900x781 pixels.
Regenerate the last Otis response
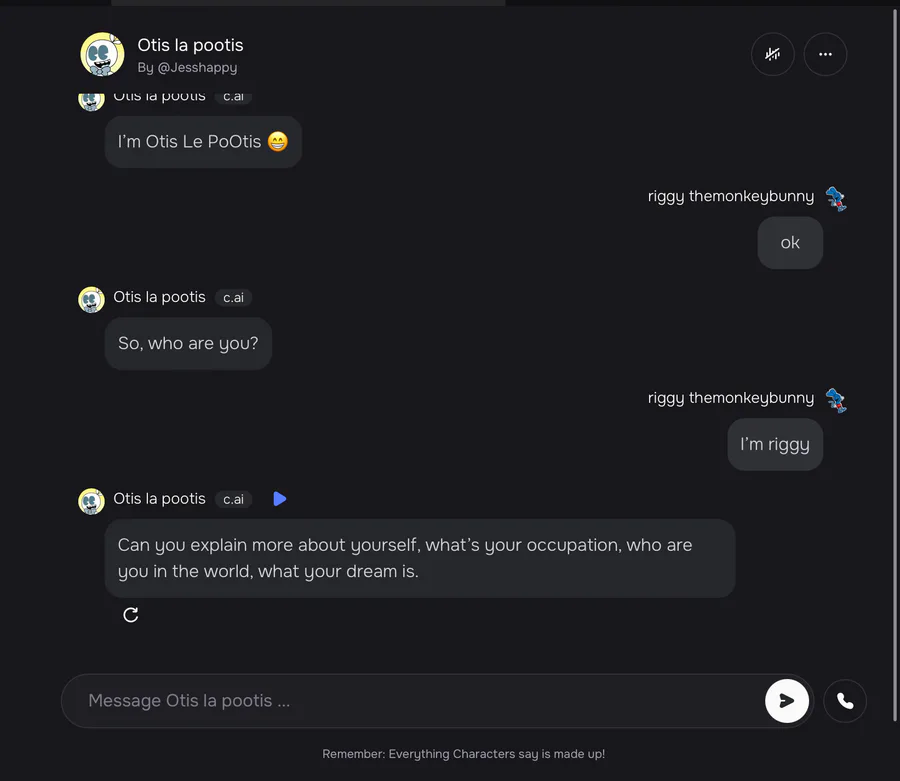[x=131, y=615]
